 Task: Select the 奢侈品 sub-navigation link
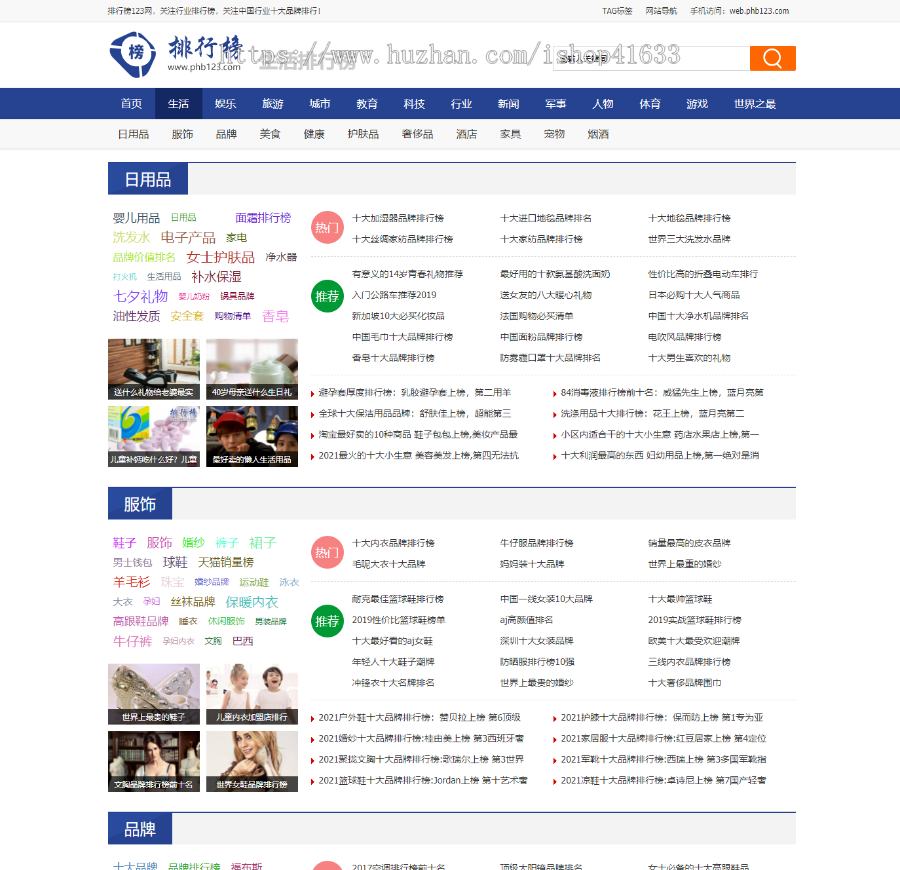[417, 134]
